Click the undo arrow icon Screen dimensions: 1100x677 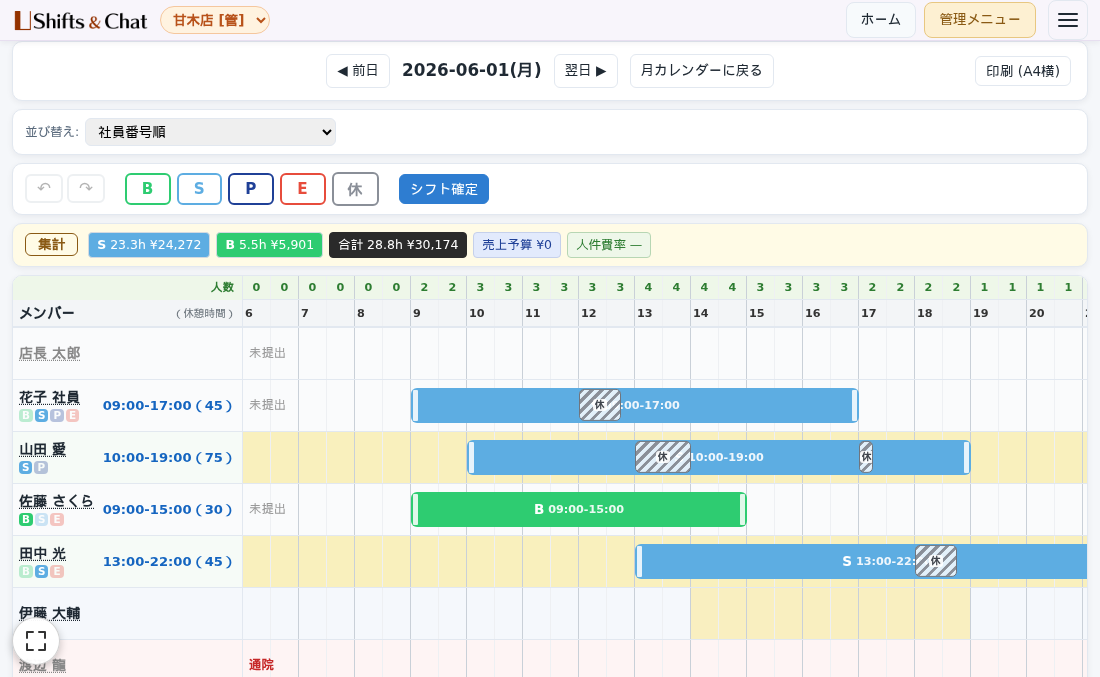coord(44,188)
